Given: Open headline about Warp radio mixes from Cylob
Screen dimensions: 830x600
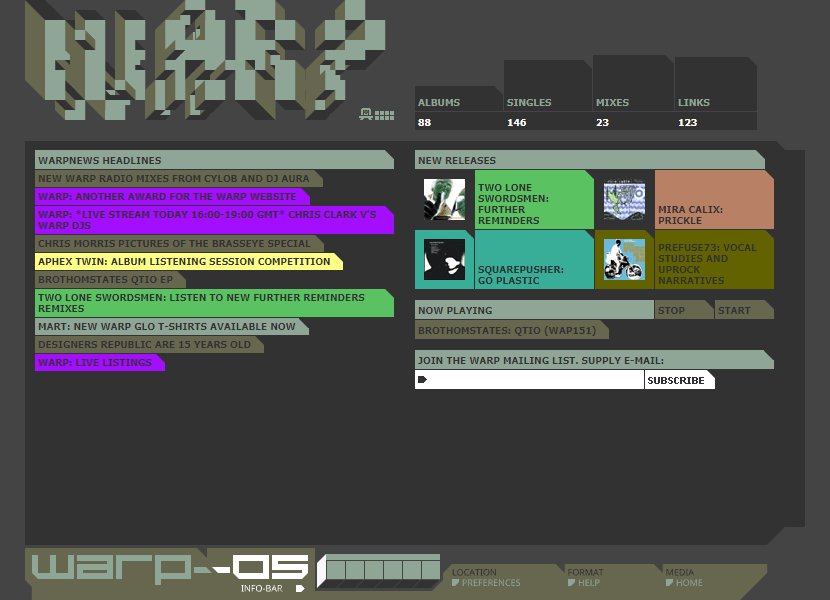Looking at the screenshot, I should tap(179, 178).
